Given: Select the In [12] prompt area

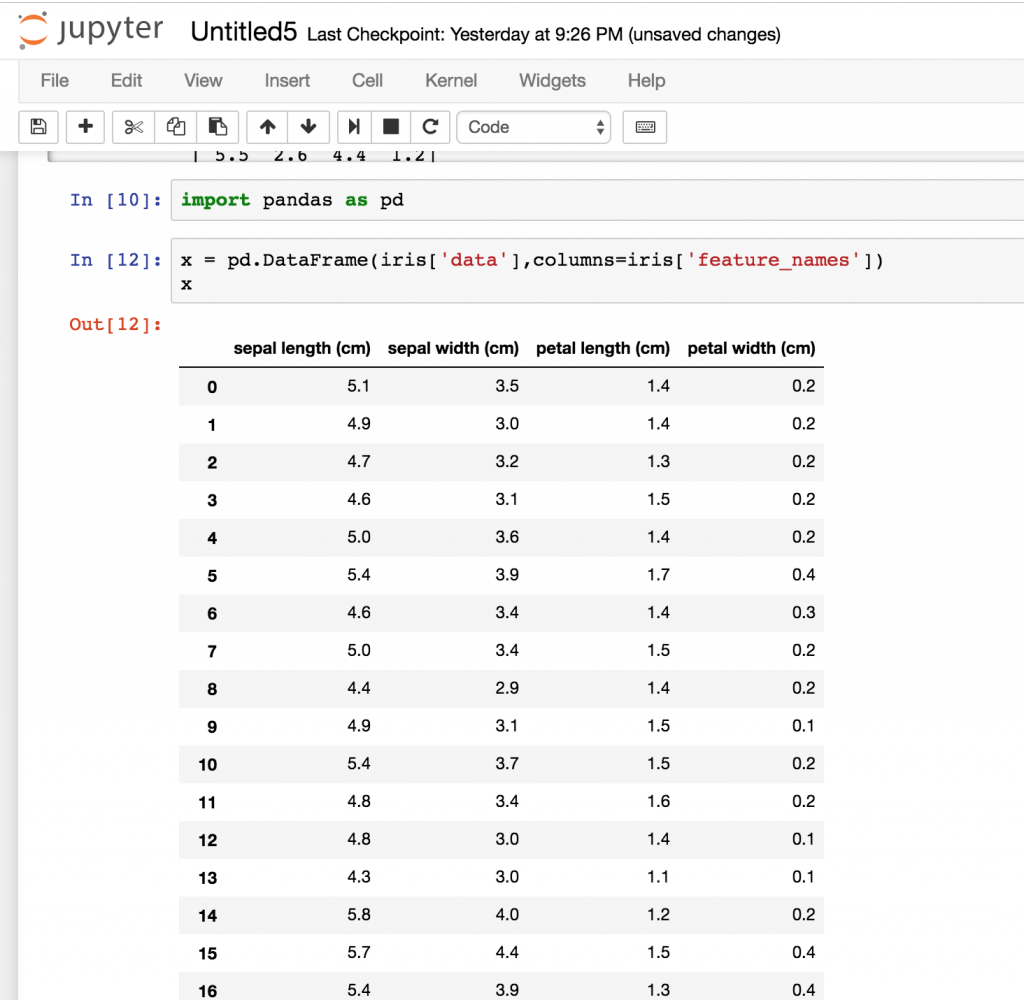Looking at the screenshot, I should tap(116, 260).
